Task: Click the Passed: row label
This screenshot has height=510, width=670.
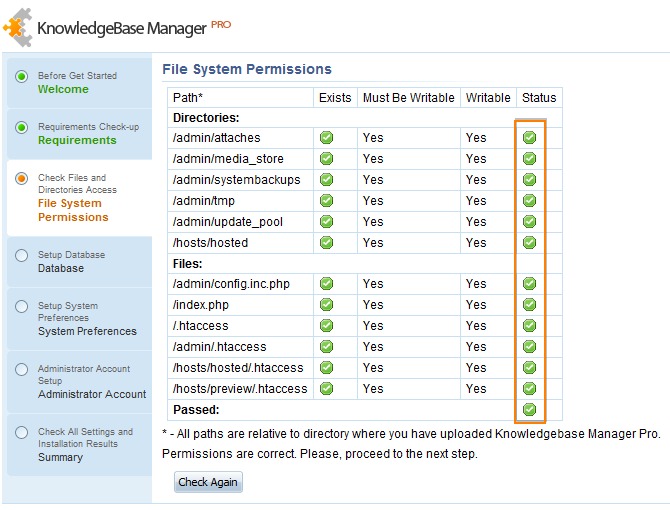Action: pos(196,410)
